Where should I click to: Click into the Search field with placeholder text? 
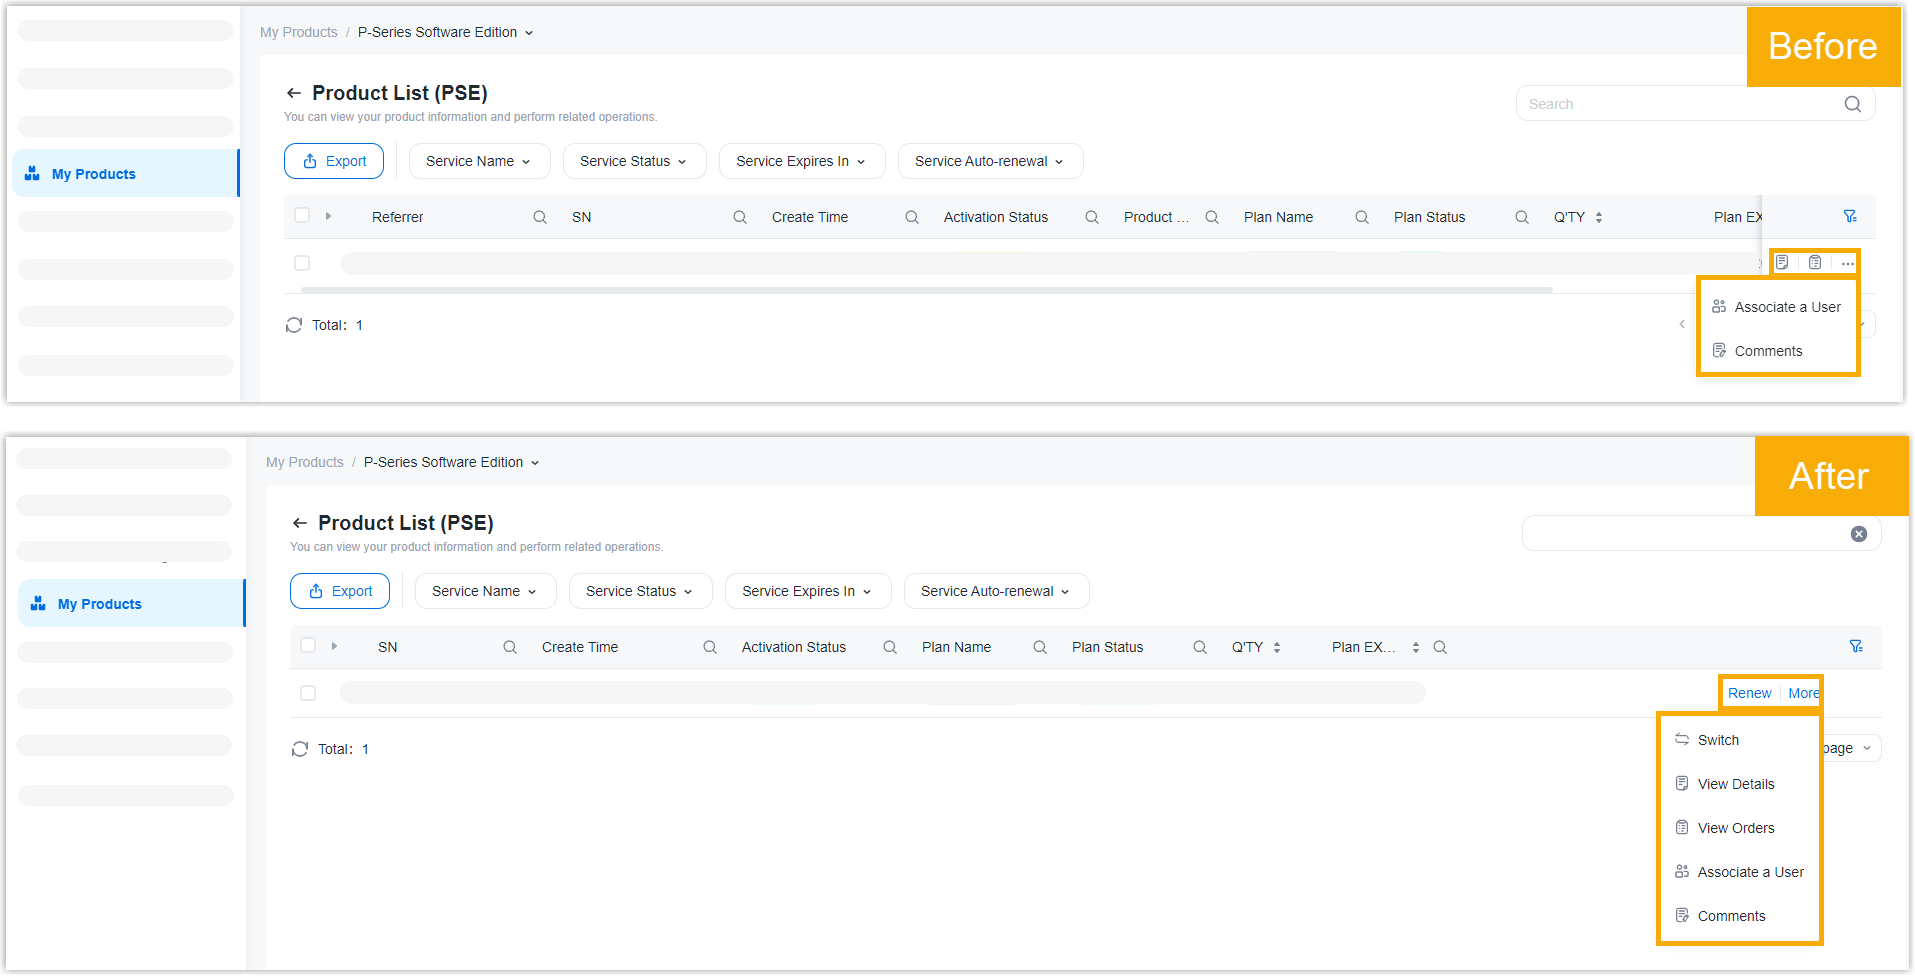pyautogui.click(x=1680, y=104)
